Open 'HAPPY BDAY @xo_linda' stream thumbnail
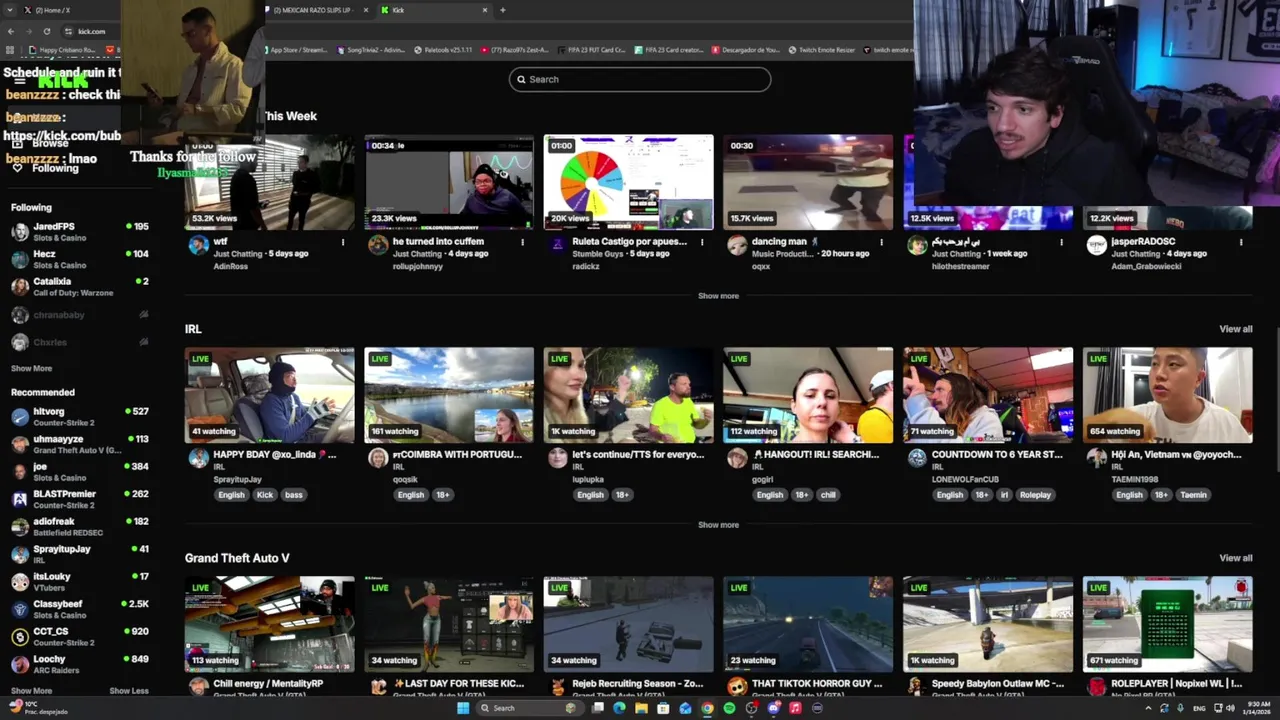 (x=269, y=395)
